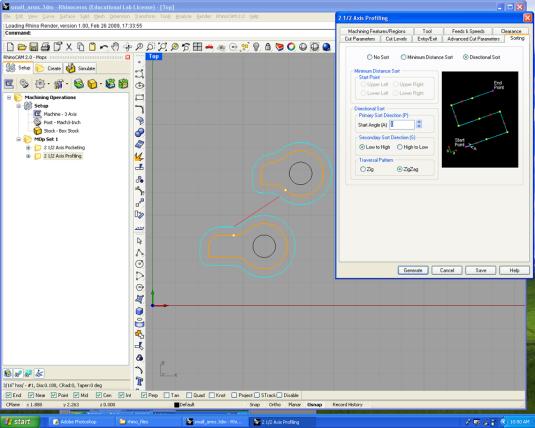The width and height of the screenshot is (535, 428).
Task: Select the No Sort radio button
Action: (x=369, y=57)
